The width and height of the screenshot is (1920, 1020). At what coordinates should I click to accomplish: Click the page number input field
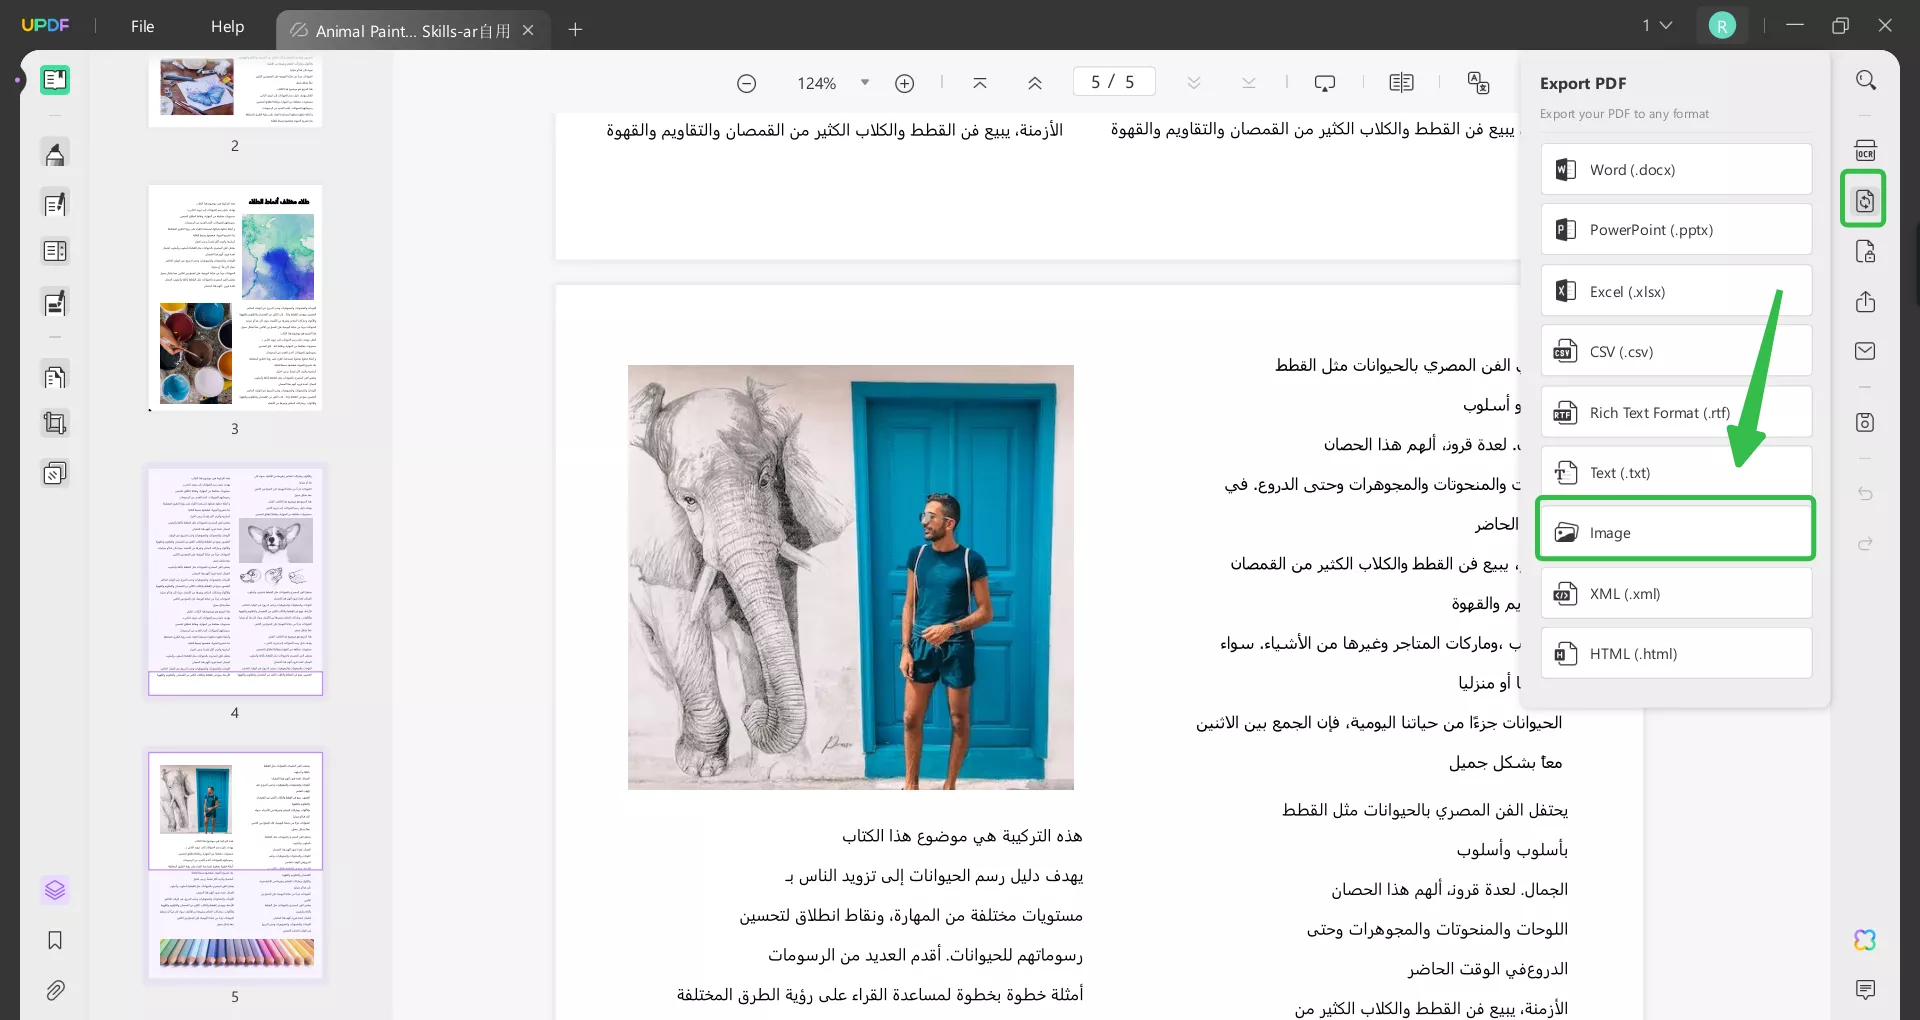[x=1113, y=82]
